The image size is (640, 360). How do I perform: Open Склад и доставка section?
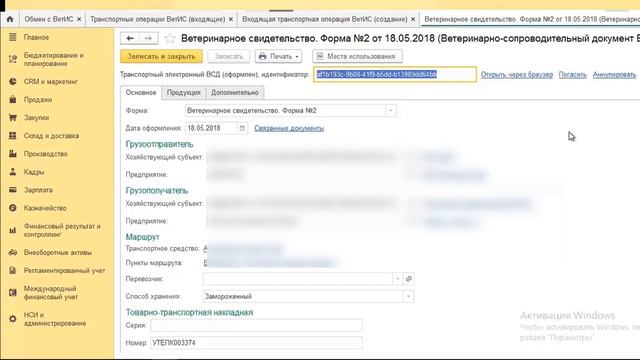click(x=51, y=136)
